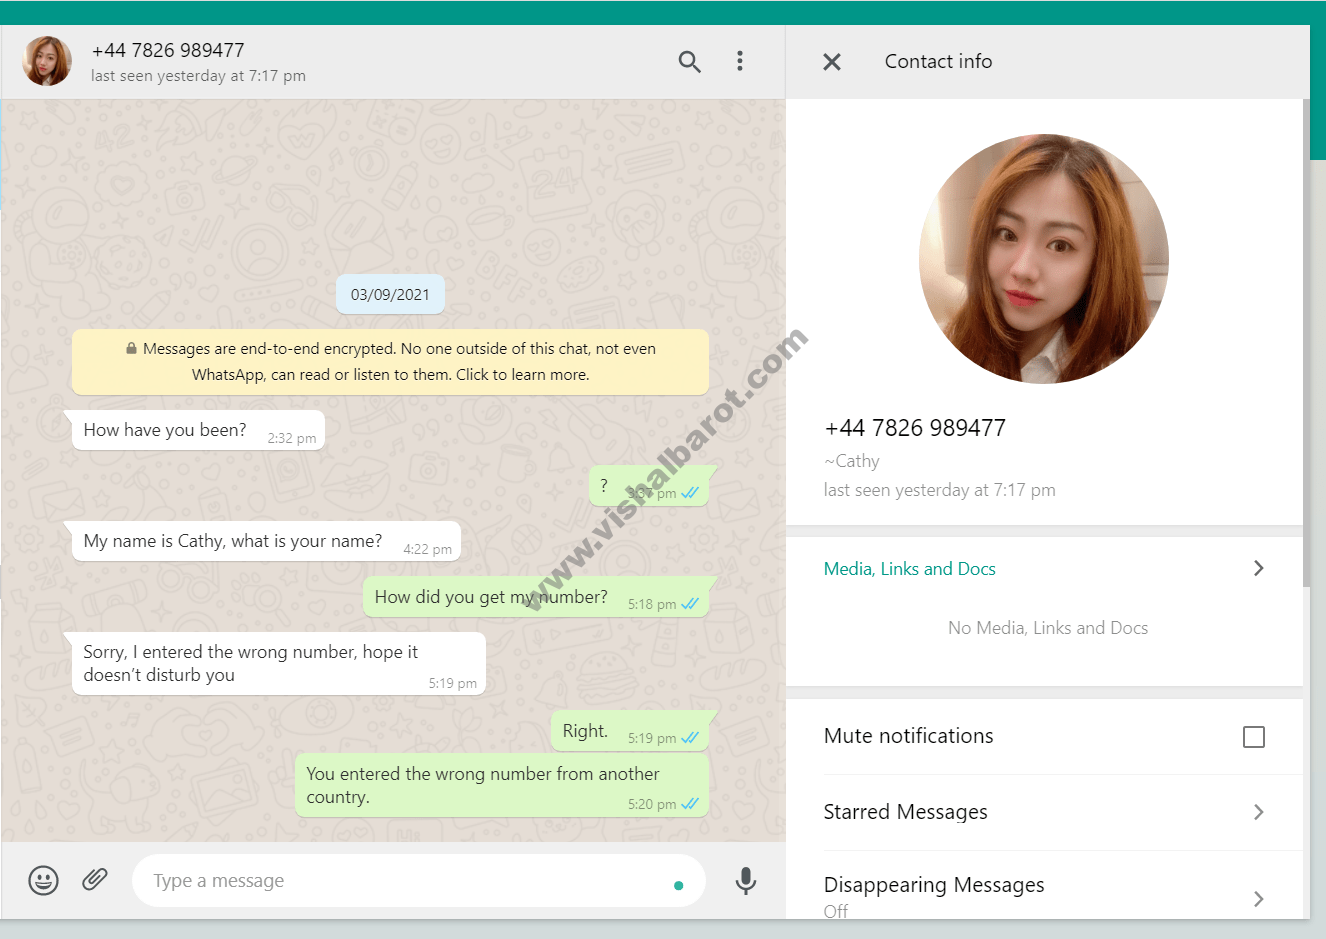Expand Disappearing Messages chevron
Image resolution: width=1326 pixels, height=939 pixels.
click(x=1259, y=899)
